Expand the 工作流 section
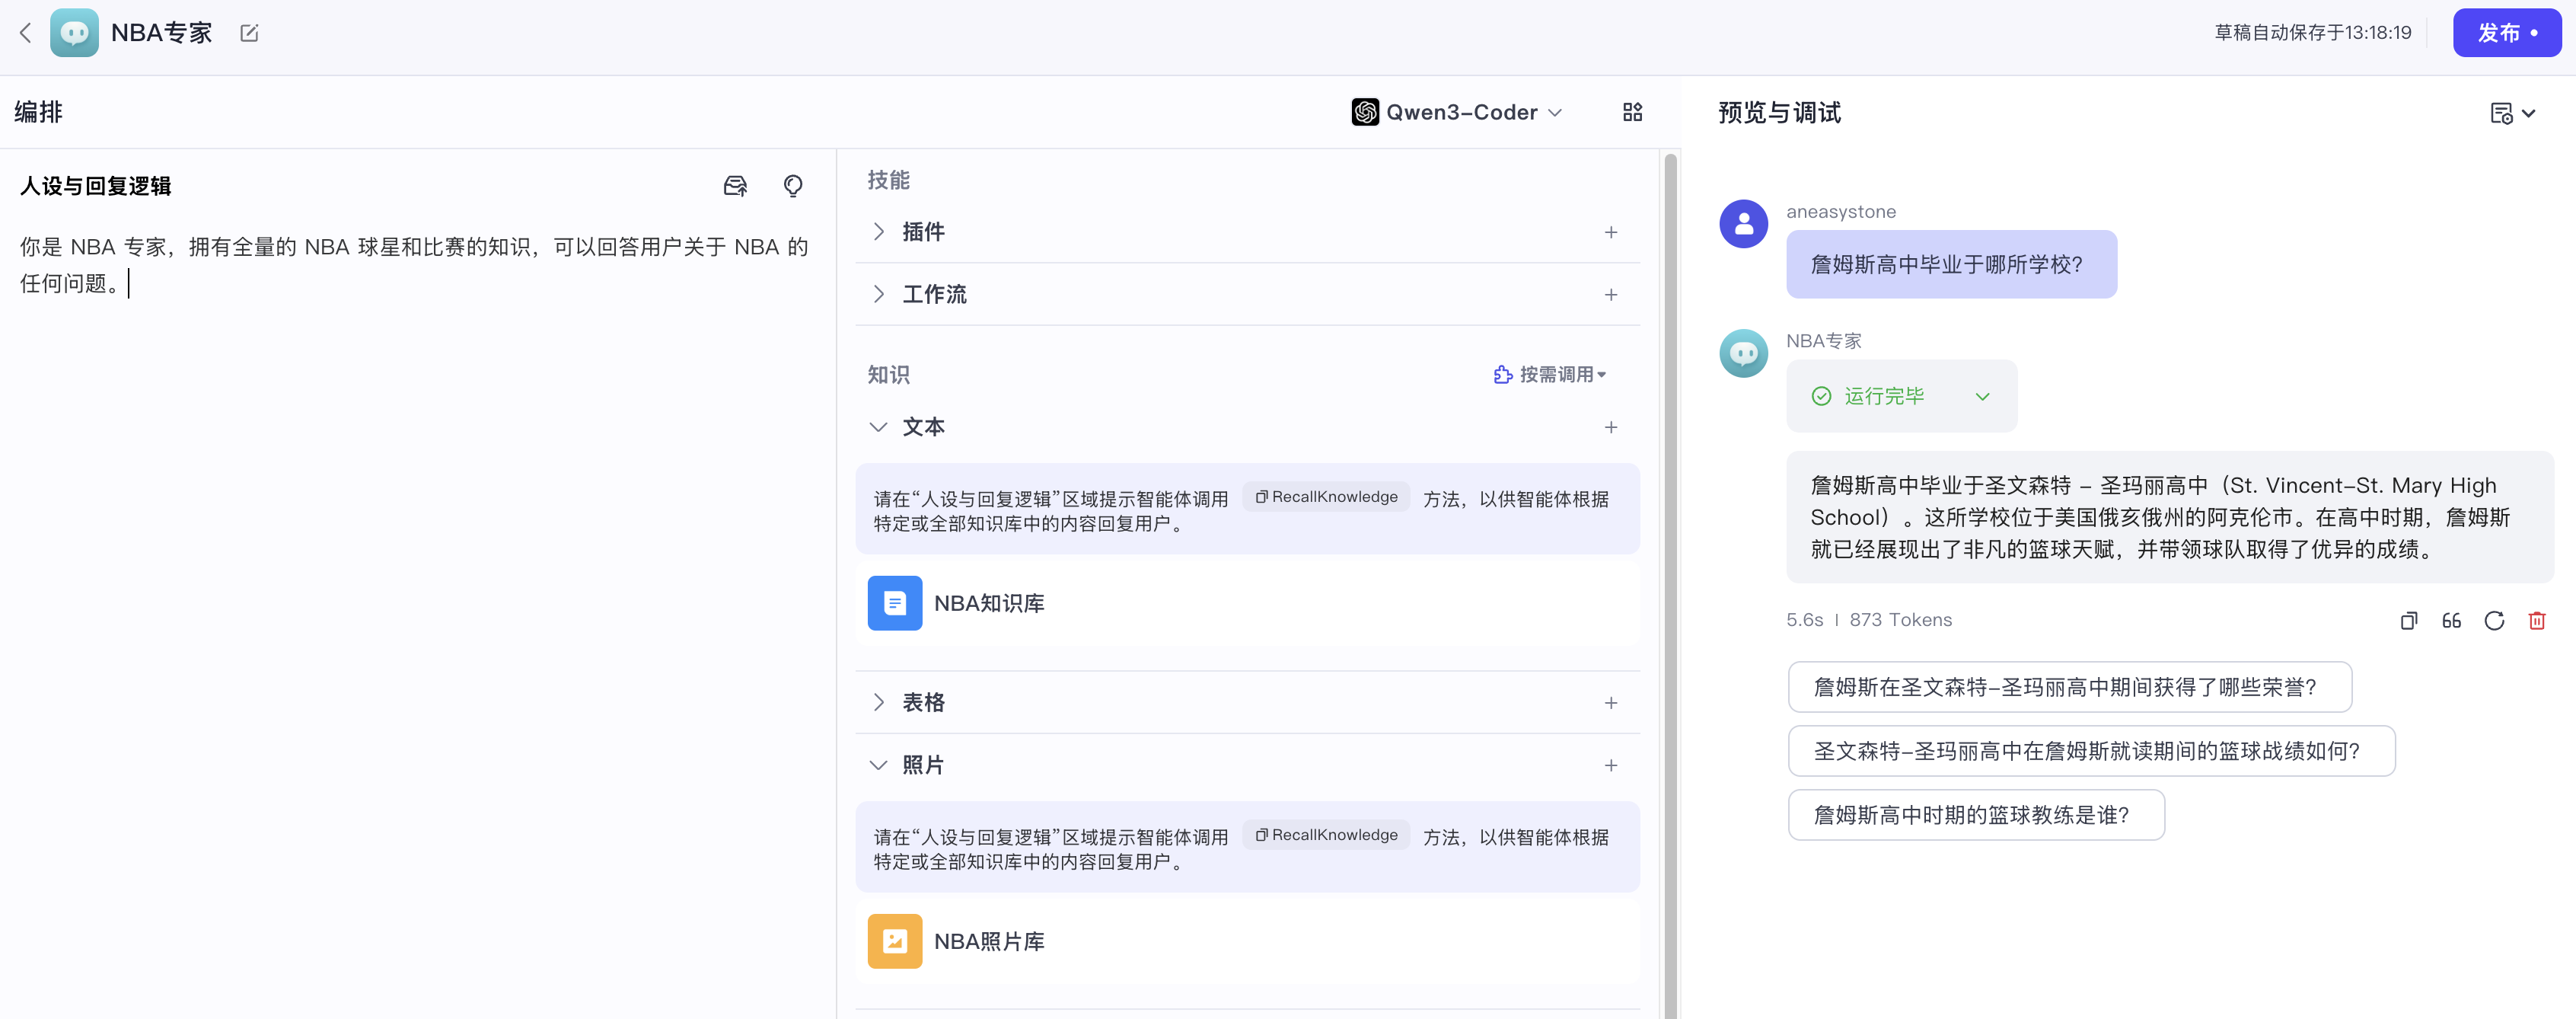 (878, 294)
